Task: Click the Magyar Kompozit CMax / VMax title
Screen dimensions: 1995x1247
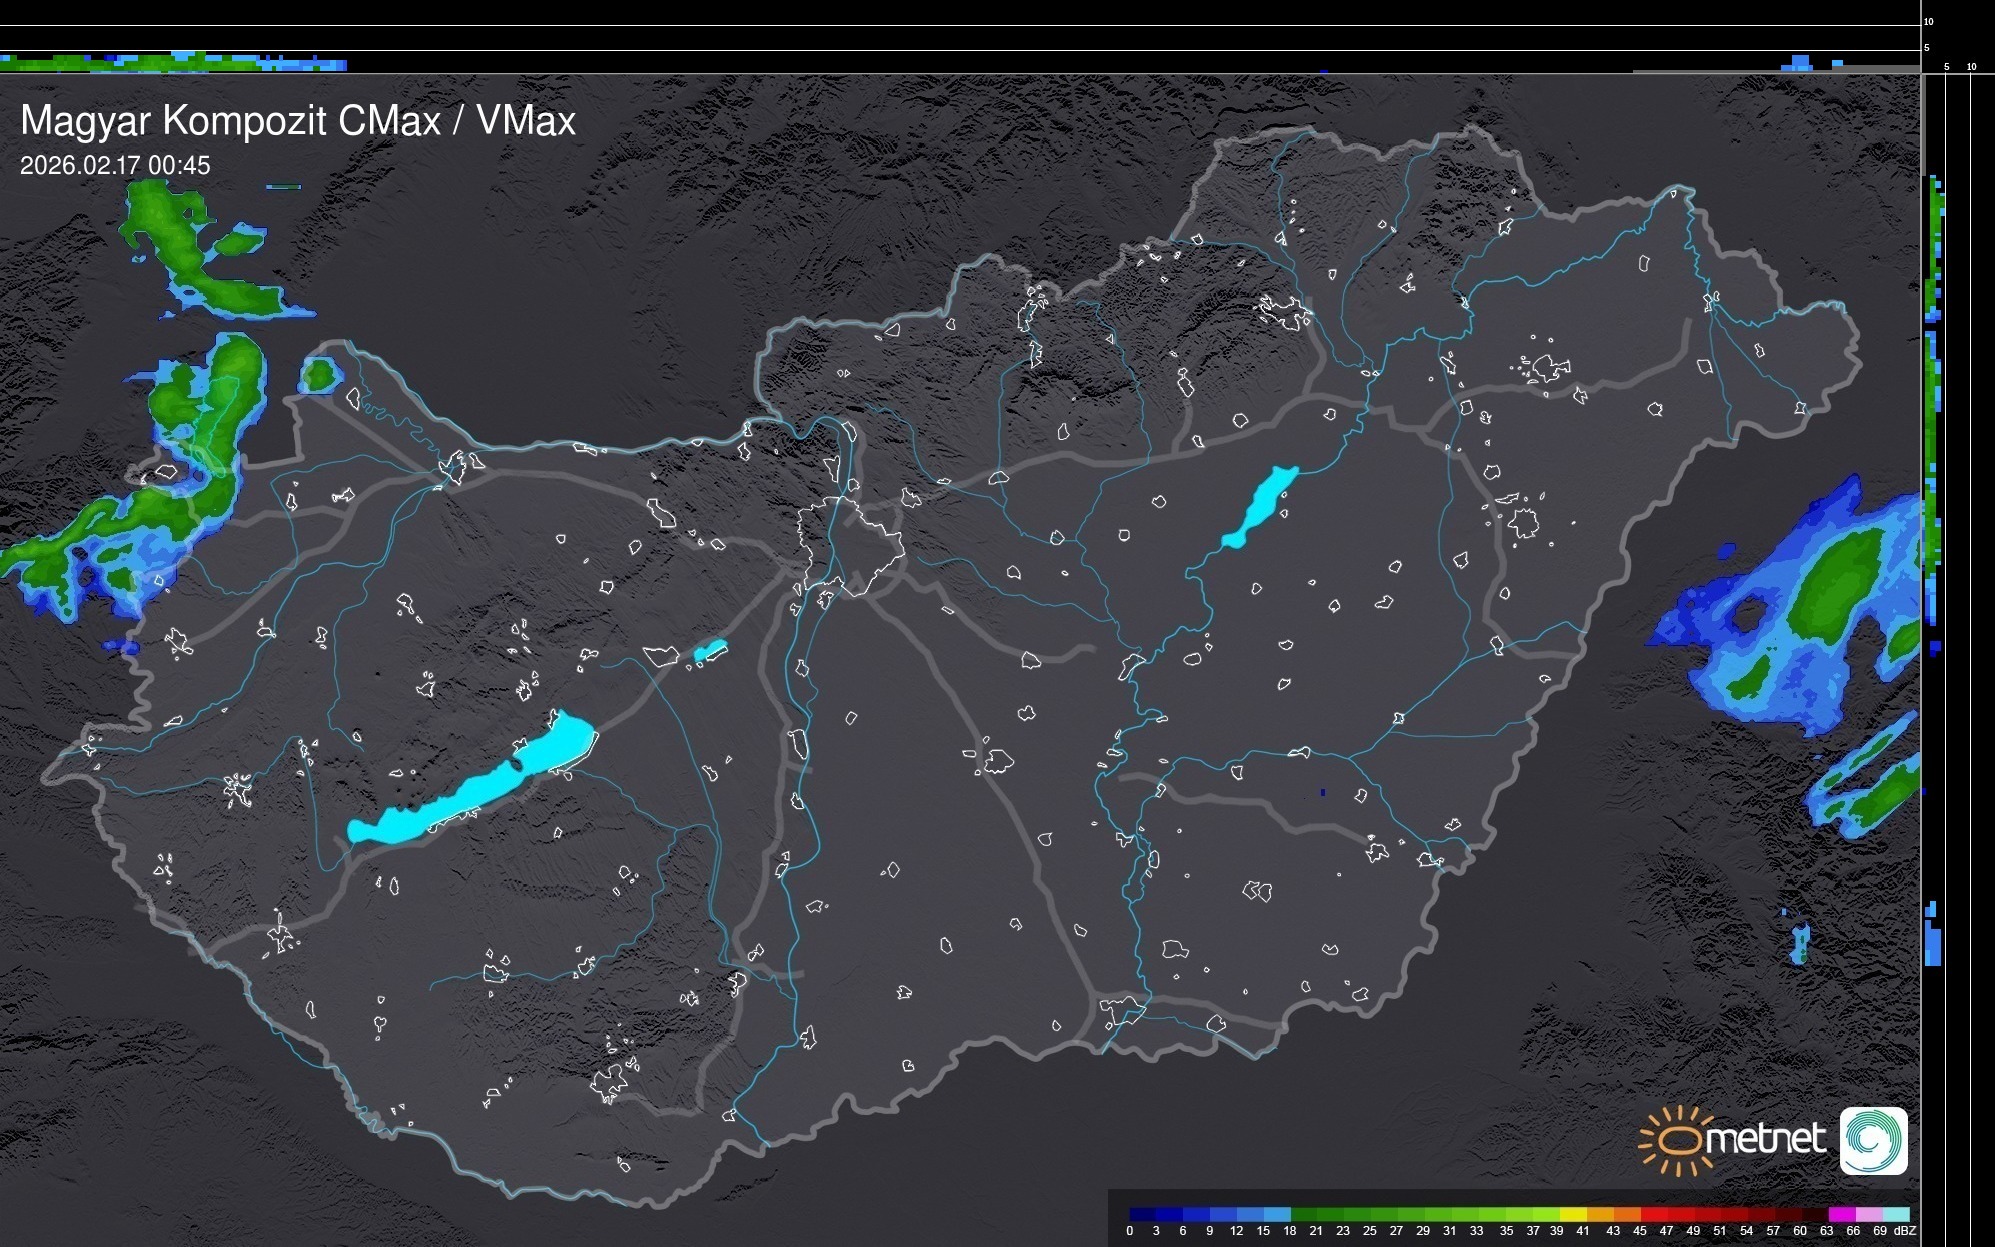Action: click(298, 121)
